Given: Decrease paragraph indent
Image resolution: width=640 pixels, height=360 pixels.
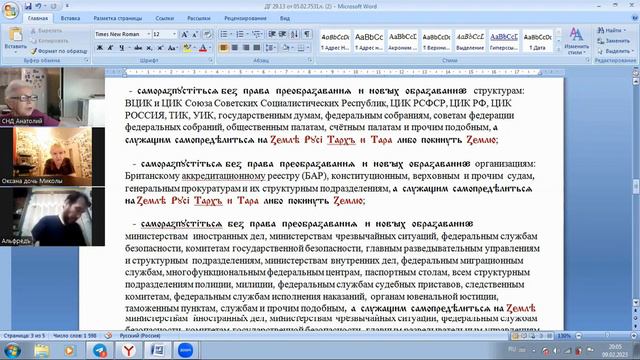Looking at the screenshot, I should tap(272, 34).
